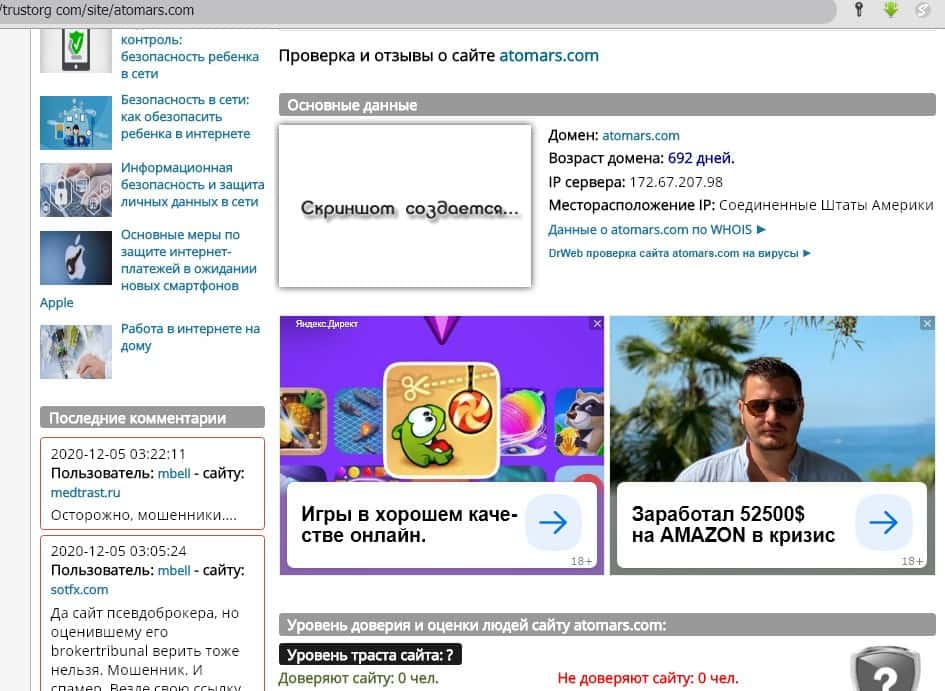Open article on child safety online
The width and height of the screenshot is (945, 691).
tap(185, 117)
